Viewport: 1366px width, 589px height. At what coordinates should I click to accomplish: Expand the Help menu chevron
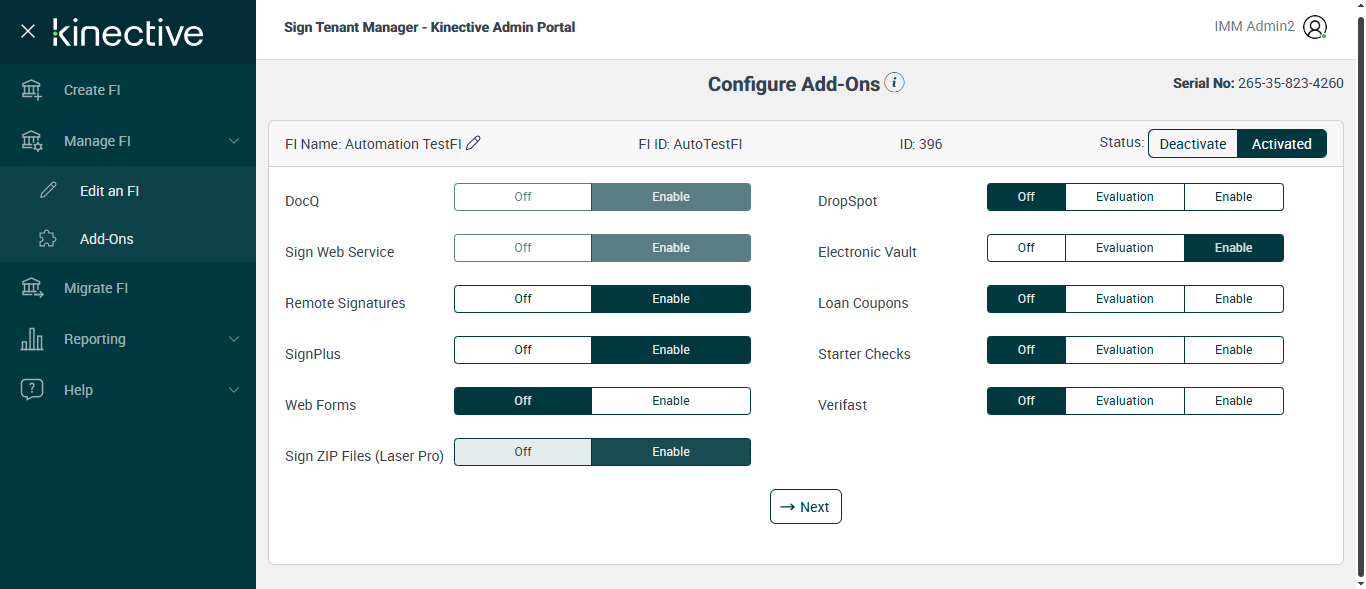pos(234,390)
